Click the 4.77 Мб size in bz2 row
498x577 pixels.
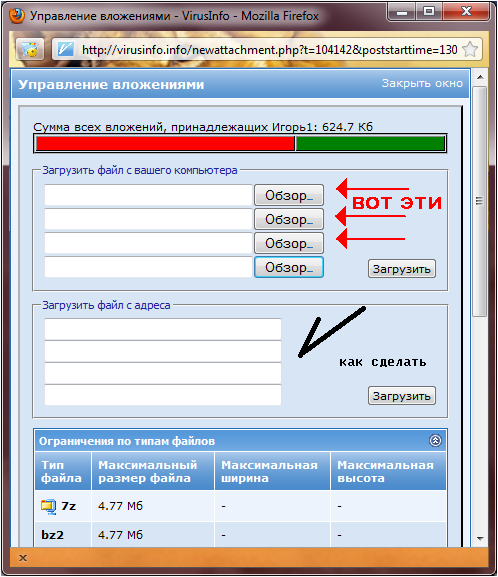(120, 535)
